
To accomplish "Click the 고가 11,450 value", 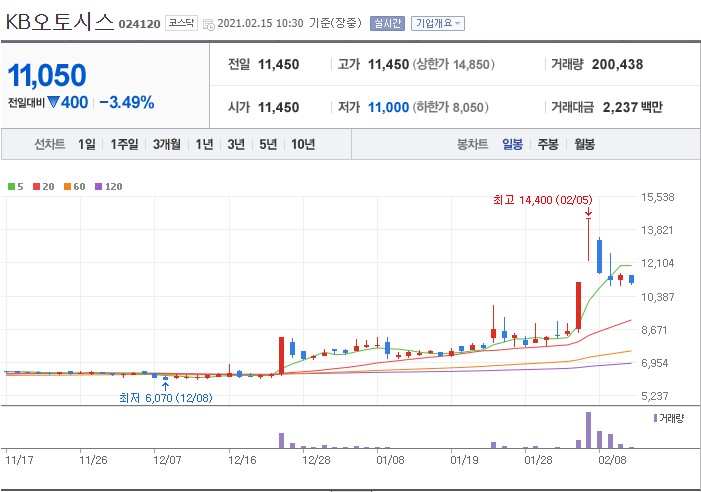I will pyautogui.click(x=389, y=64).
